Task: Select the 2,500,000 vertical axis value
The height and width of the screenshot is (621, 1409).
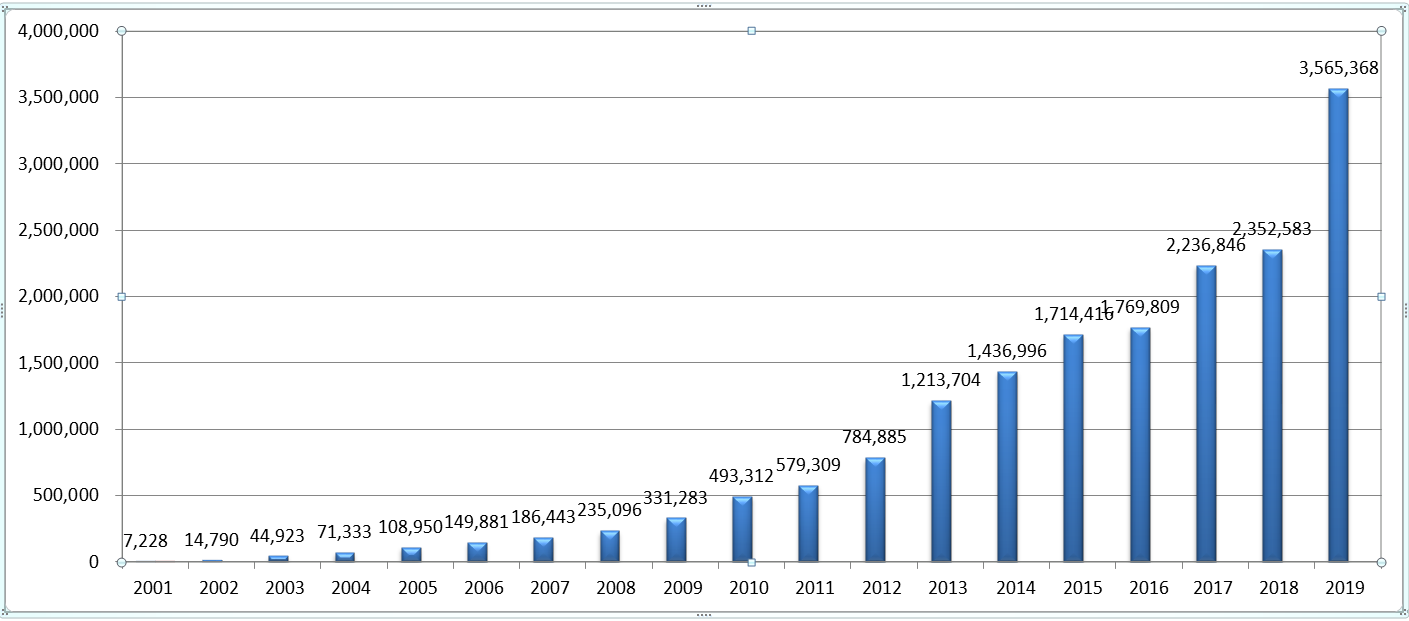Action: click(58, 230)
